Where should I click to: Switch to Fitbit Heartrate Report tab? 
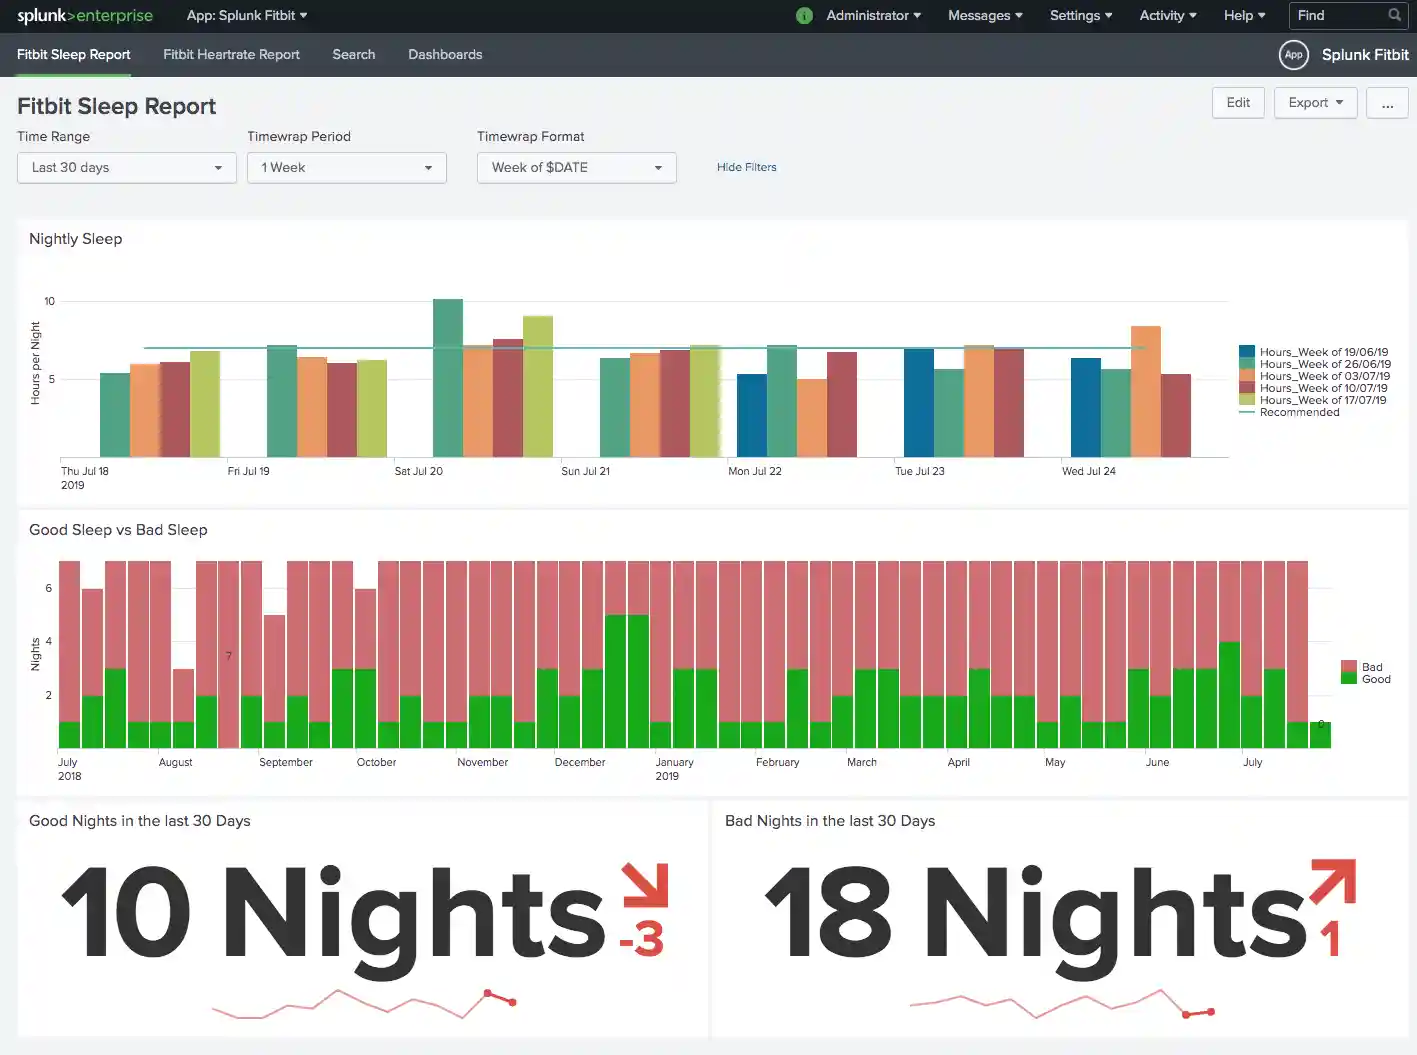pos(231,55)
